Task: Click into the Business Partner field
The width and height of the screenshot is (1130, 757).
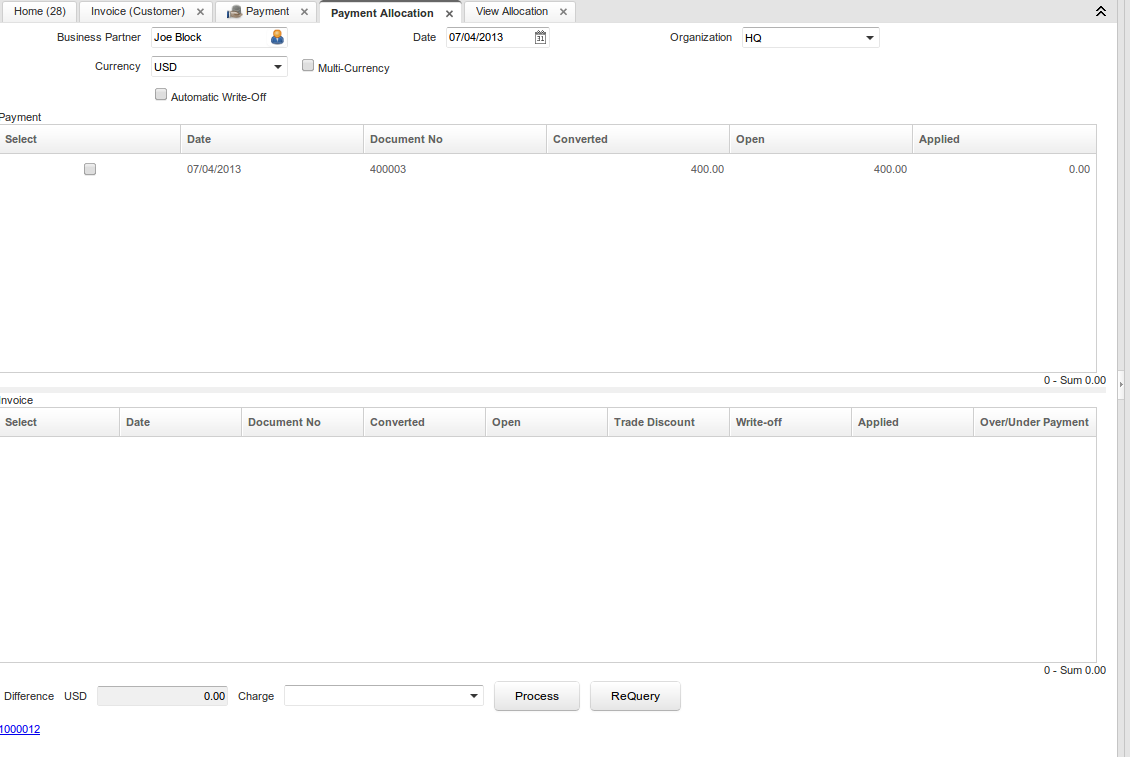Action: [209, 38]
